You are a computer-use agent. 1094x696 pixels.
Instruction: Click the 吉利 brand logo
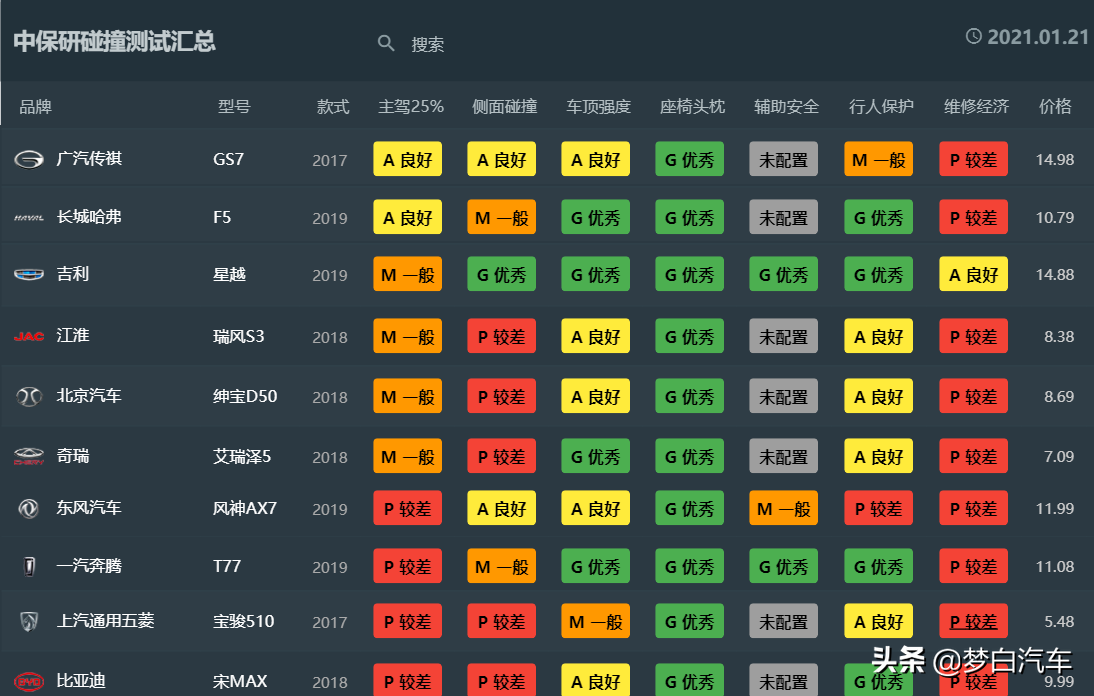(29, 275)
